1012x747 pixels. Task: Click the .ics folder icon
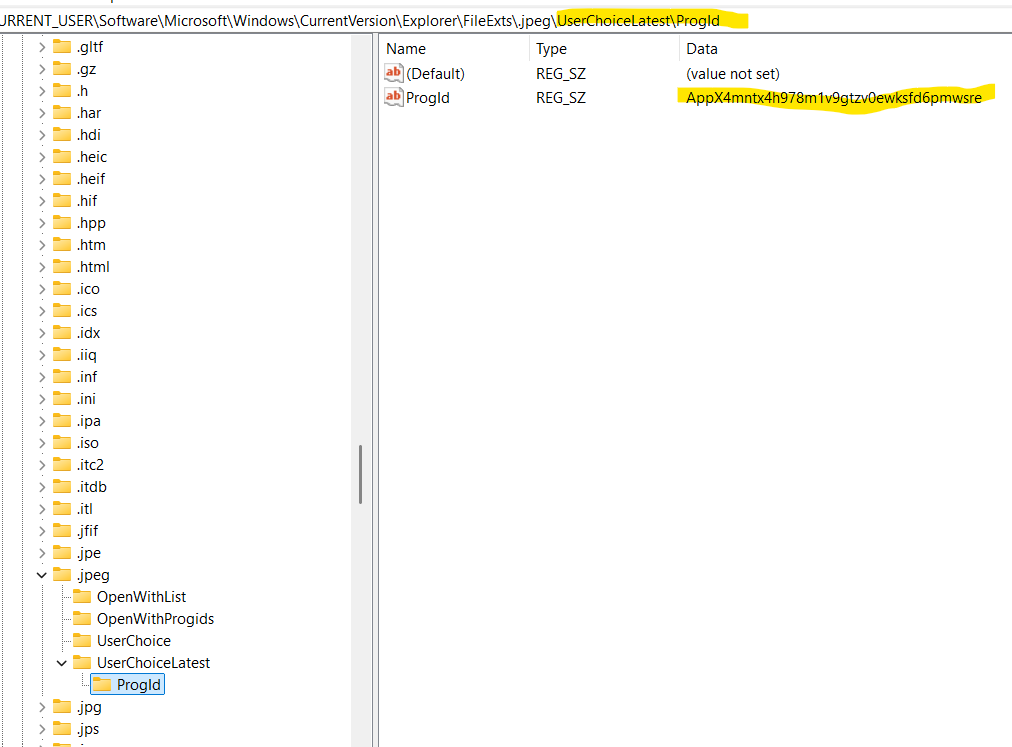pyautogui.click(x=62, y=310)
